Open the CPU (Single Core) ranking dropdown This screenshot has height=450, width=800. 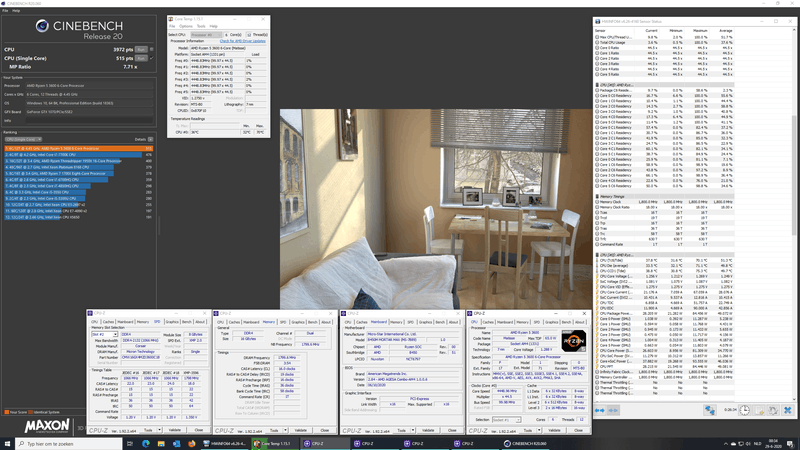pos(23,139)
